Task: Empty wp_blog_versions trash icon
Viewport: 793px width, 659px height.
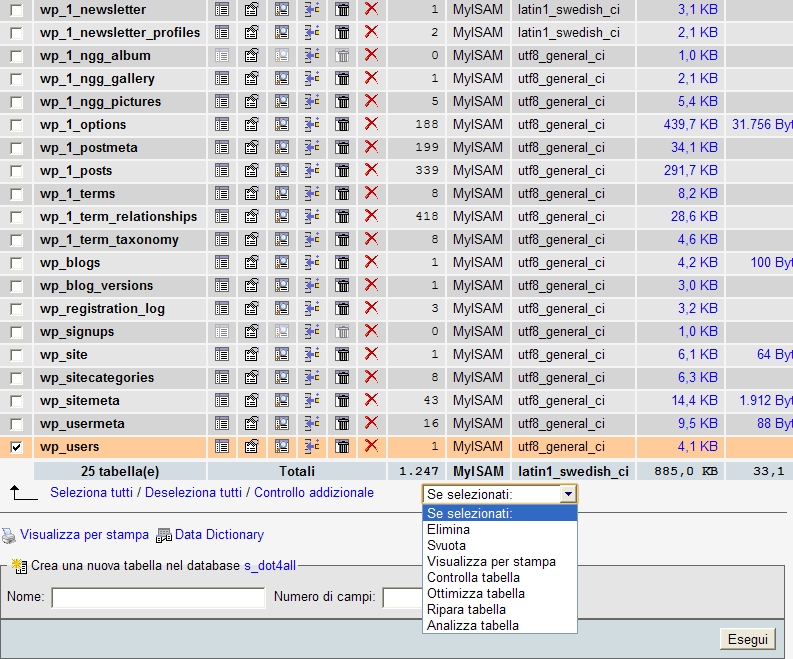Action: point(342,286)
